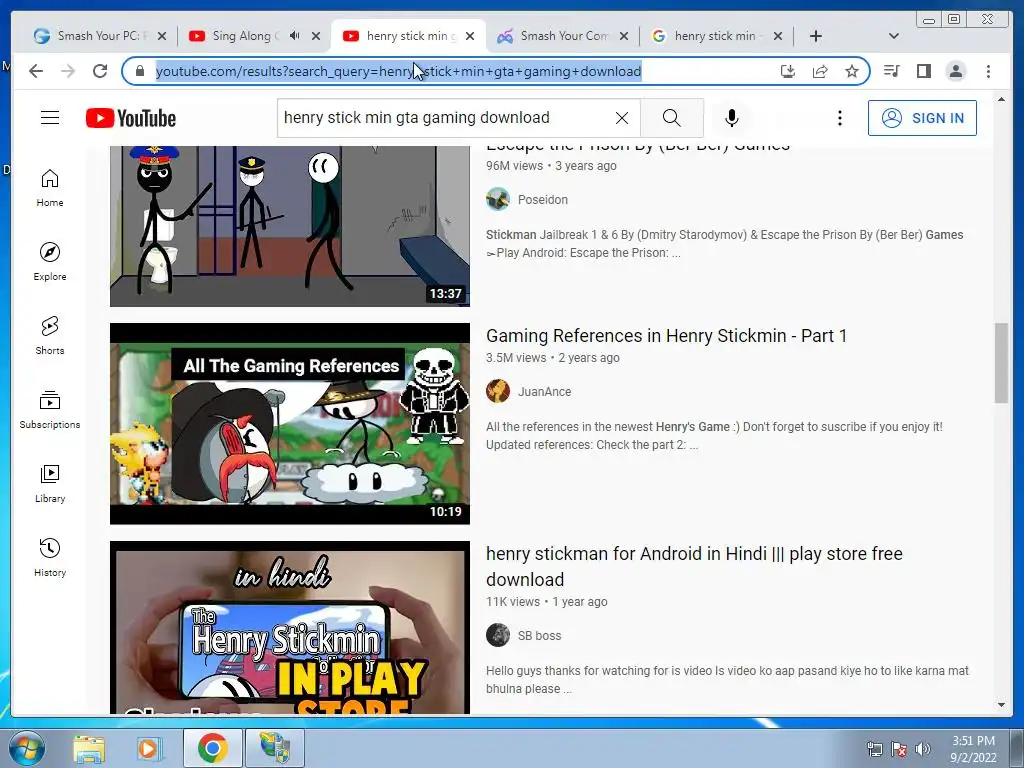Visit the SB boss channel name
Screen dimensions: 1024x768
539,635
